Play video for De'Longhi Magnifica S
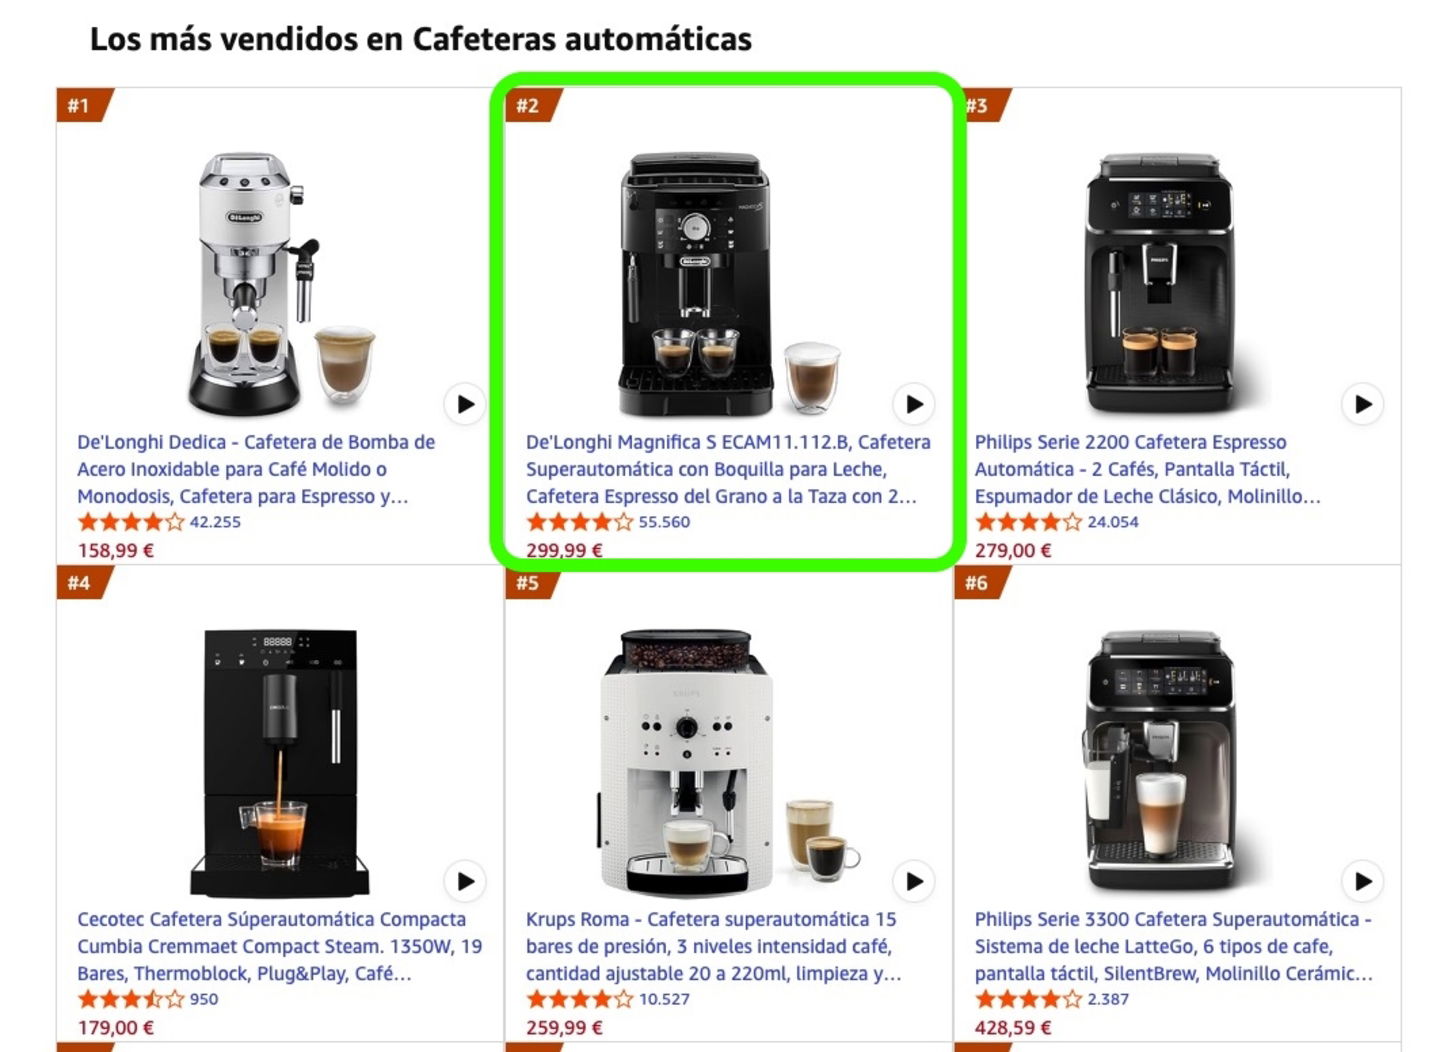Viewport: 1440px width, 1052px height. [x=914, y=404]
